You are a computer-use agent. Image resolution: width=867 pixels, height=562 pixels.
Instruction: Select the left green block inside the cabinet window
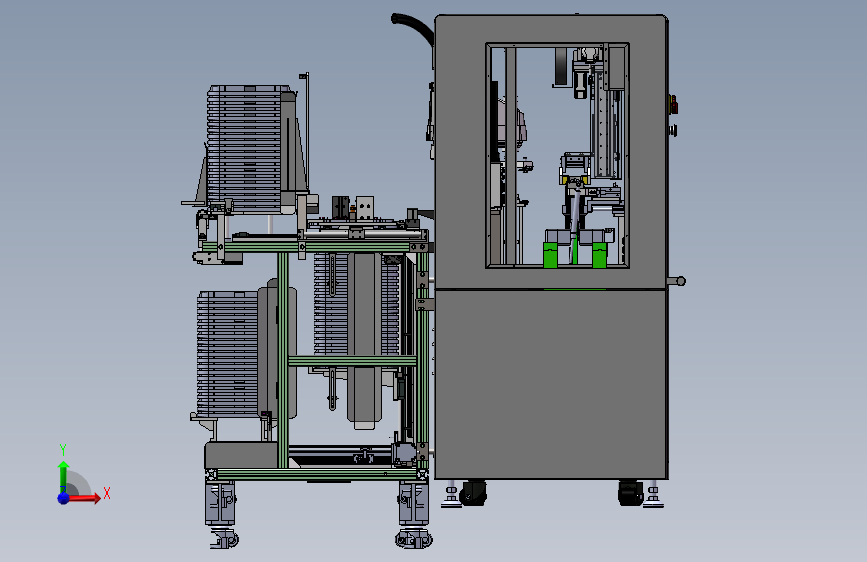click(550, 255)
